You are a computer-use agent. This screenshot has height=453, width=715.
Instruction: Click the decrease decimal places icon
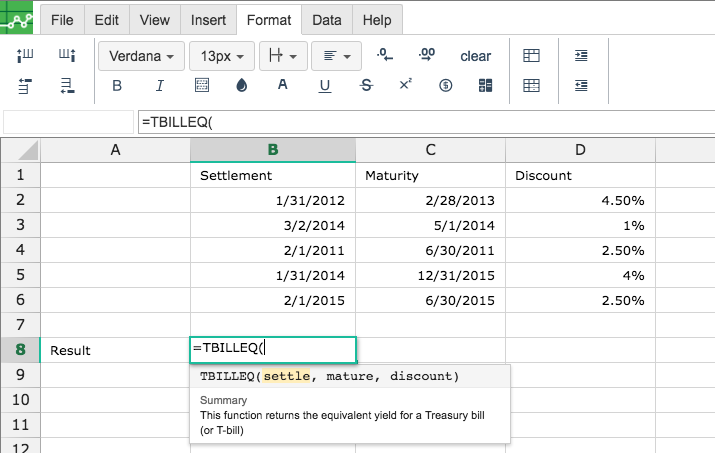[384, 55]
